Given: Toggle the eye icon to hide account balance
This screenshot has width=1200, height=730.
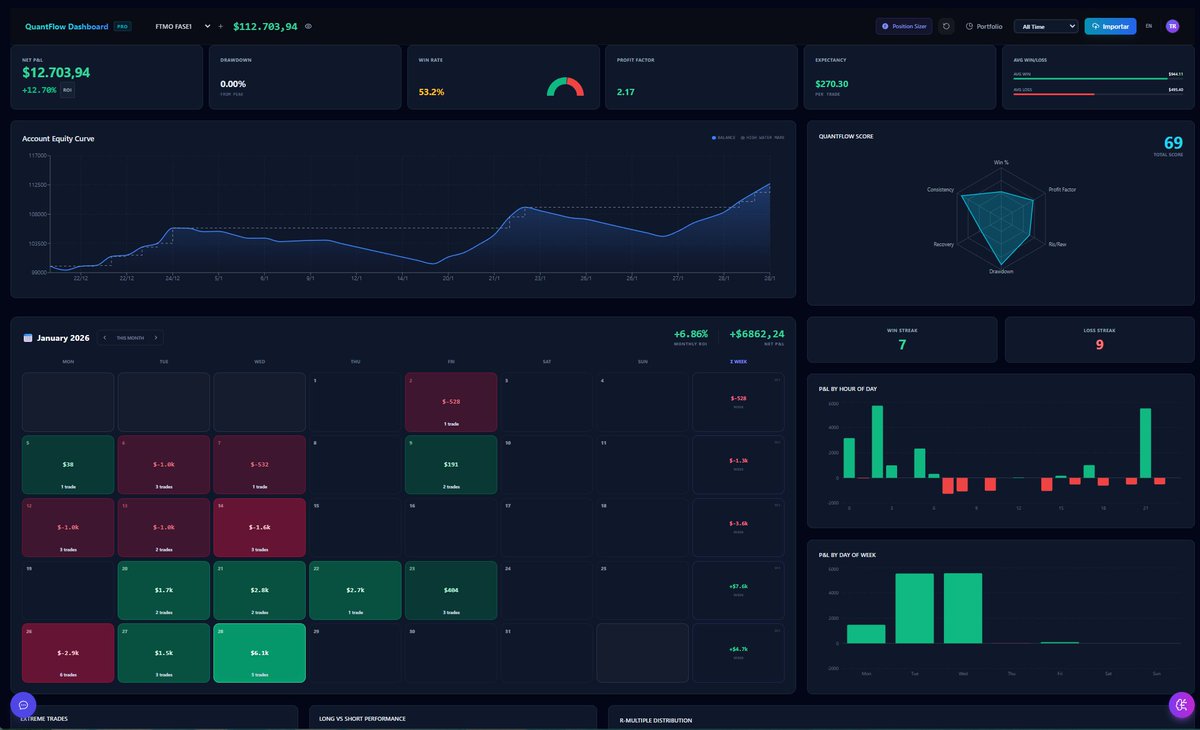Looking at the screenshot, I should point(307,27).
